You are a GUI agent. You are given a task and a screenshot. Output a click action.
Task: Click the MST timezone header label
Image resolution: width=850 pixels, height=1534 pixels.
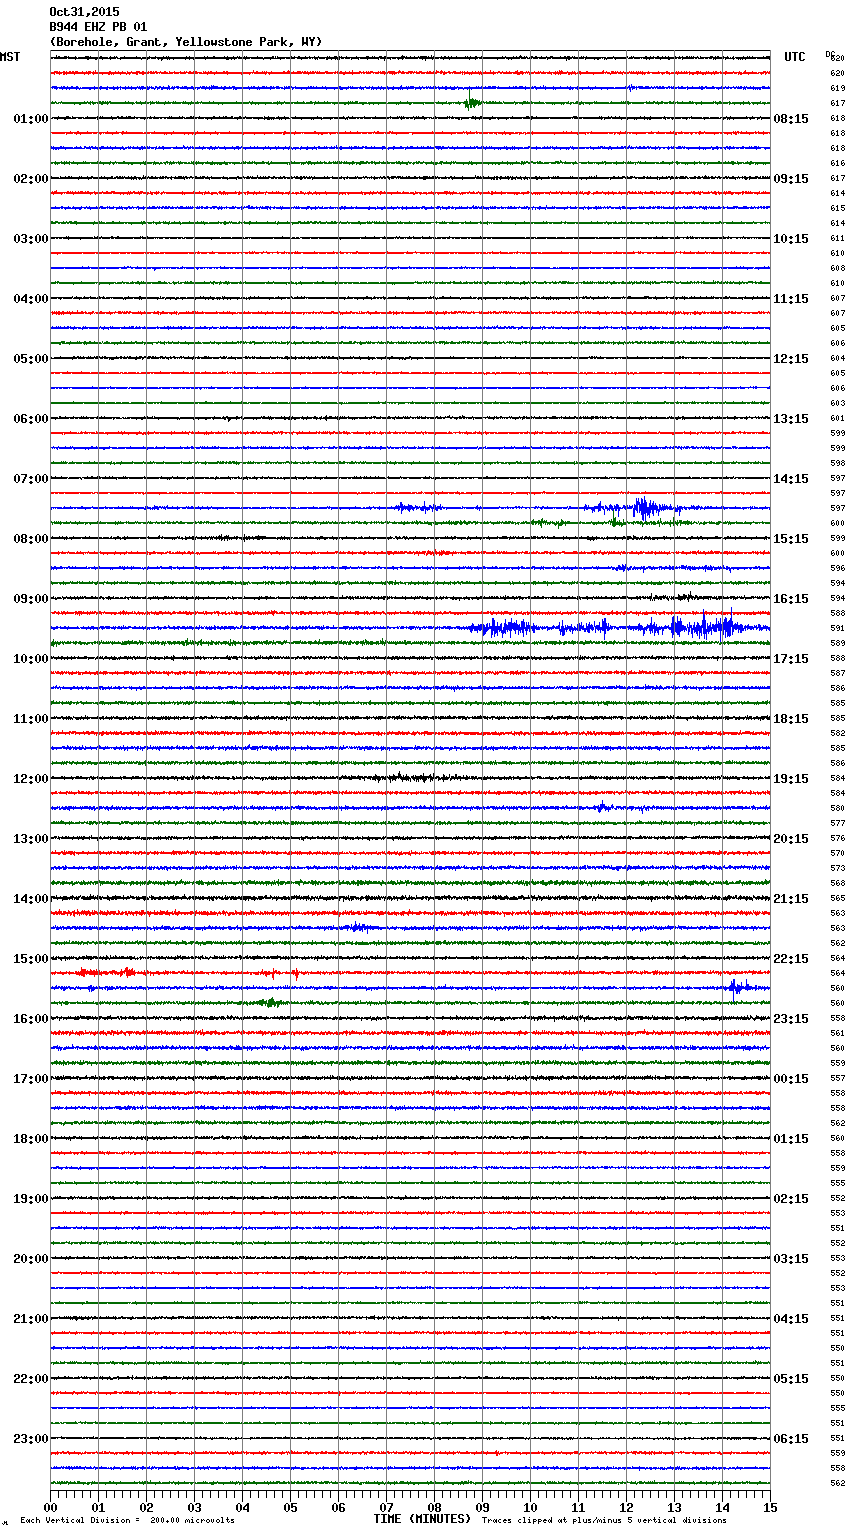click(10, 57)
